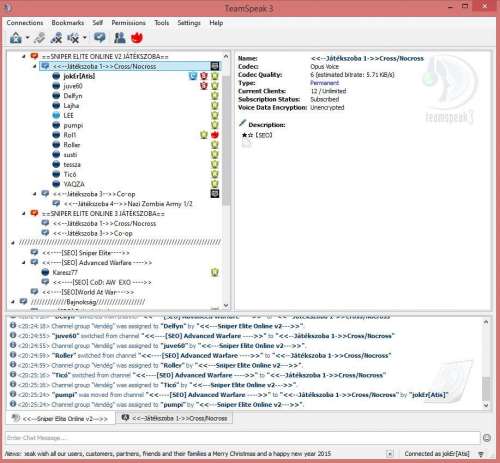500x463 pixels.
Task: Click channel icon of [SEO] Sniper Elite
Action: tap(34, 252)
